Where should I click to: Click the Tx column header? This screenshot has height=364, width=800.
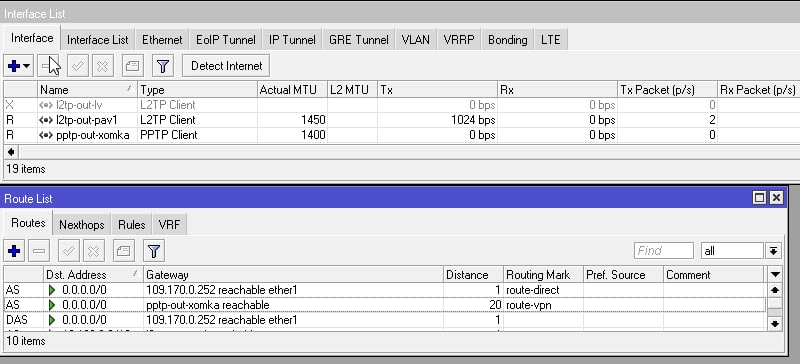coord(437,90)
